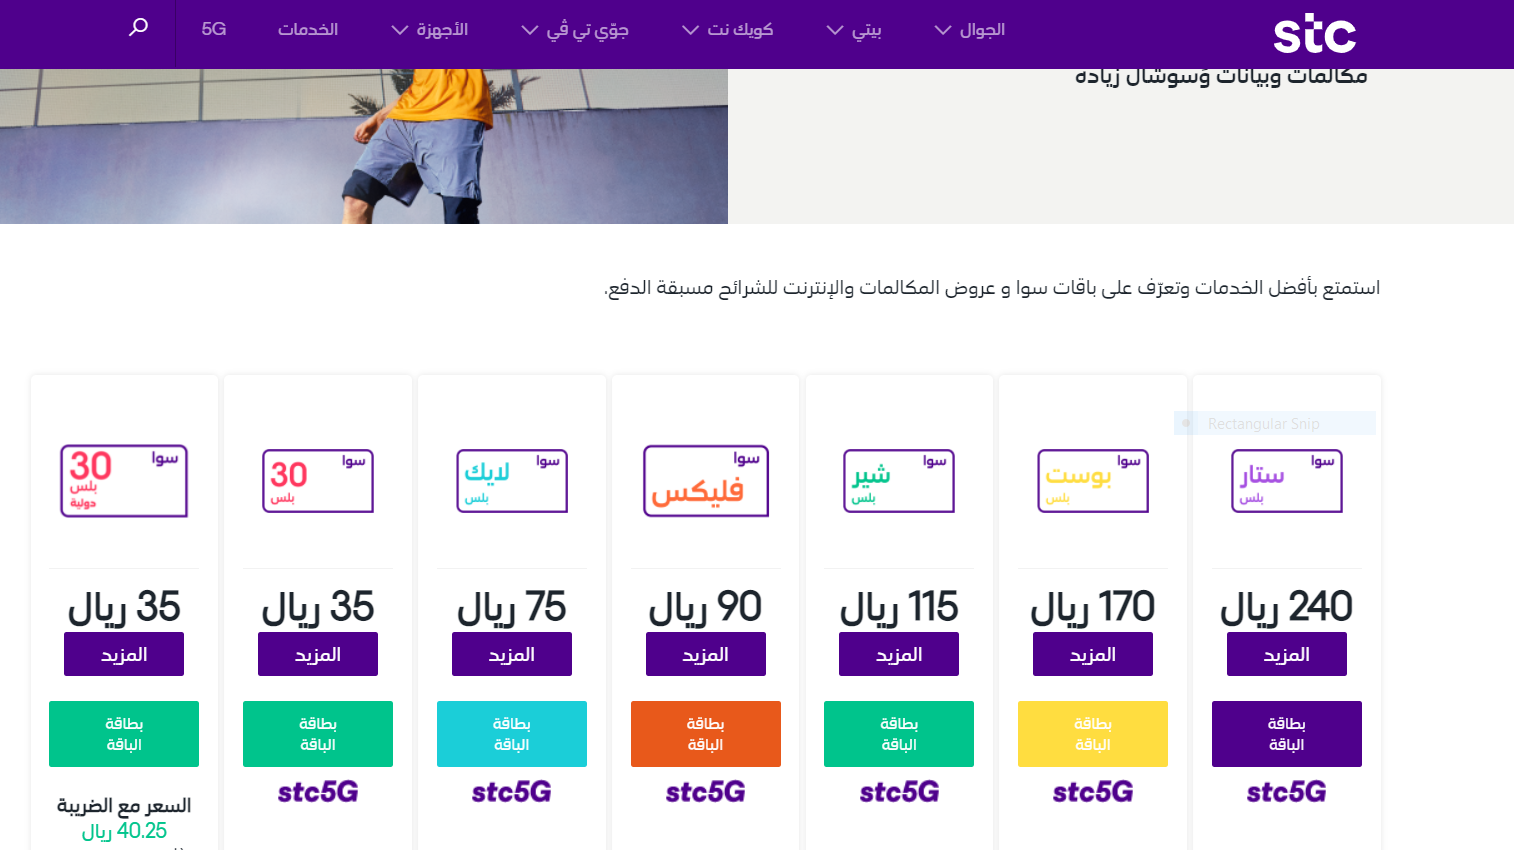1514x850 pixels.
Task: Click المزيد under the 240 riyal plan
Action: point(1286,653)
